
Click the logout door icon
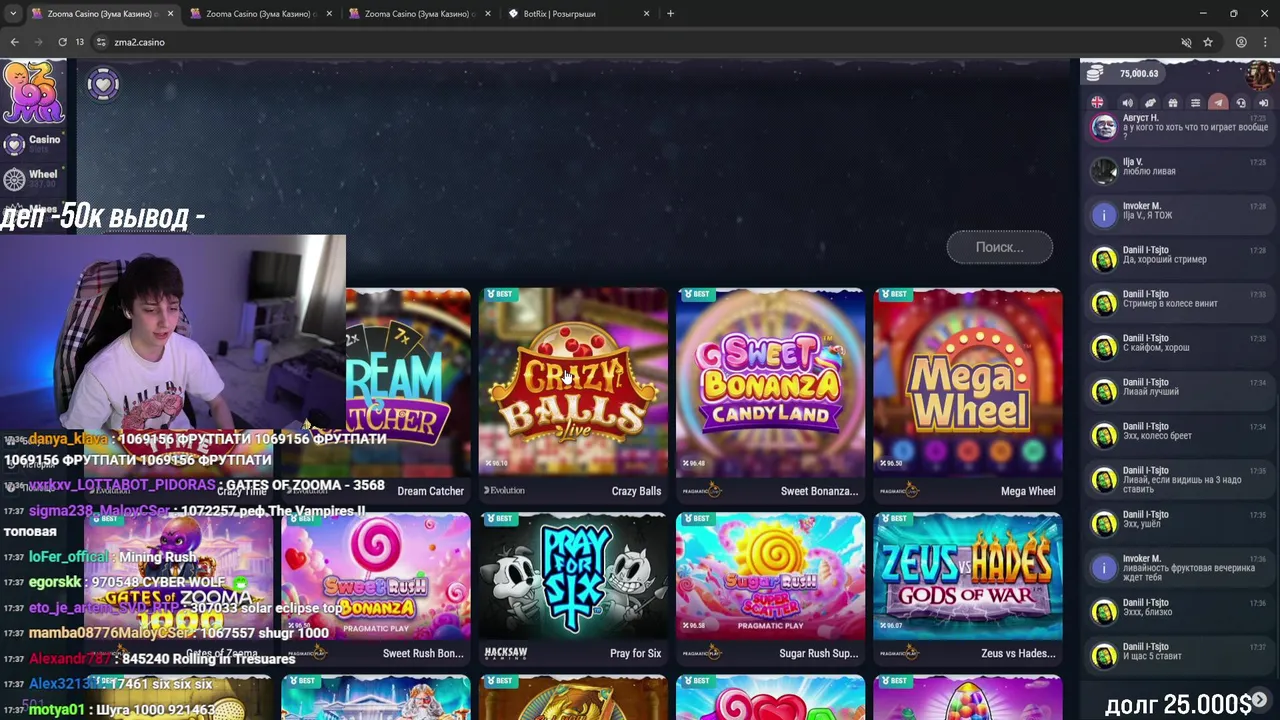1263,103
